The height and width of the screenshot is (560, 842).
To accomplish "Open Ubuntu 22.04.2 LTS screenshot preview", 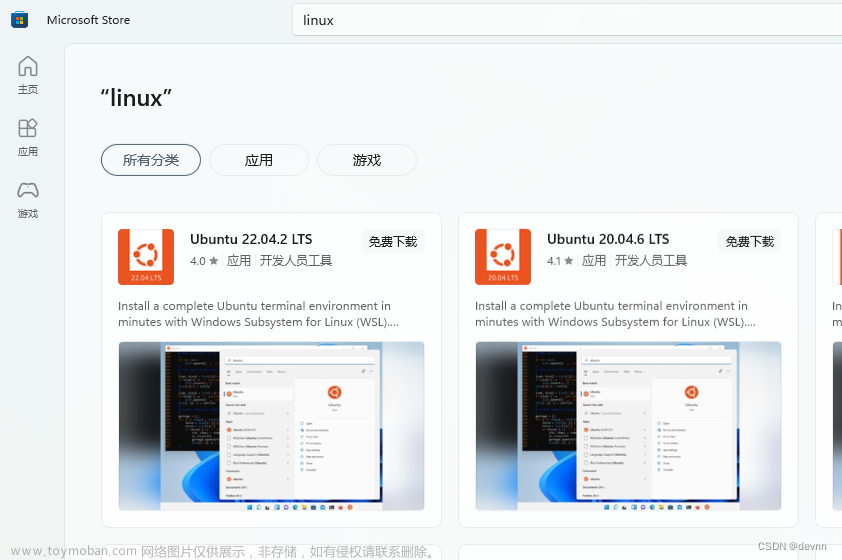I will tap(271, 426).
